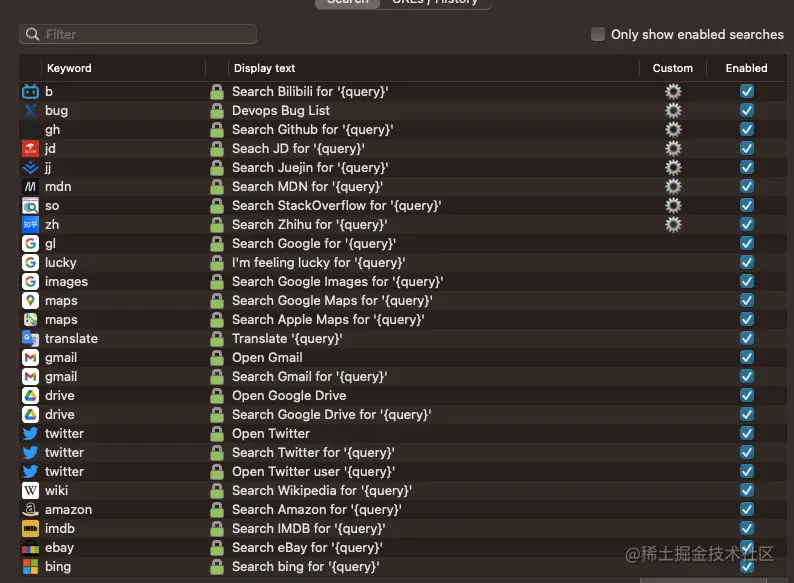
Task: Uncheck Enabled for Search MDN
Action: coord(747,186)
